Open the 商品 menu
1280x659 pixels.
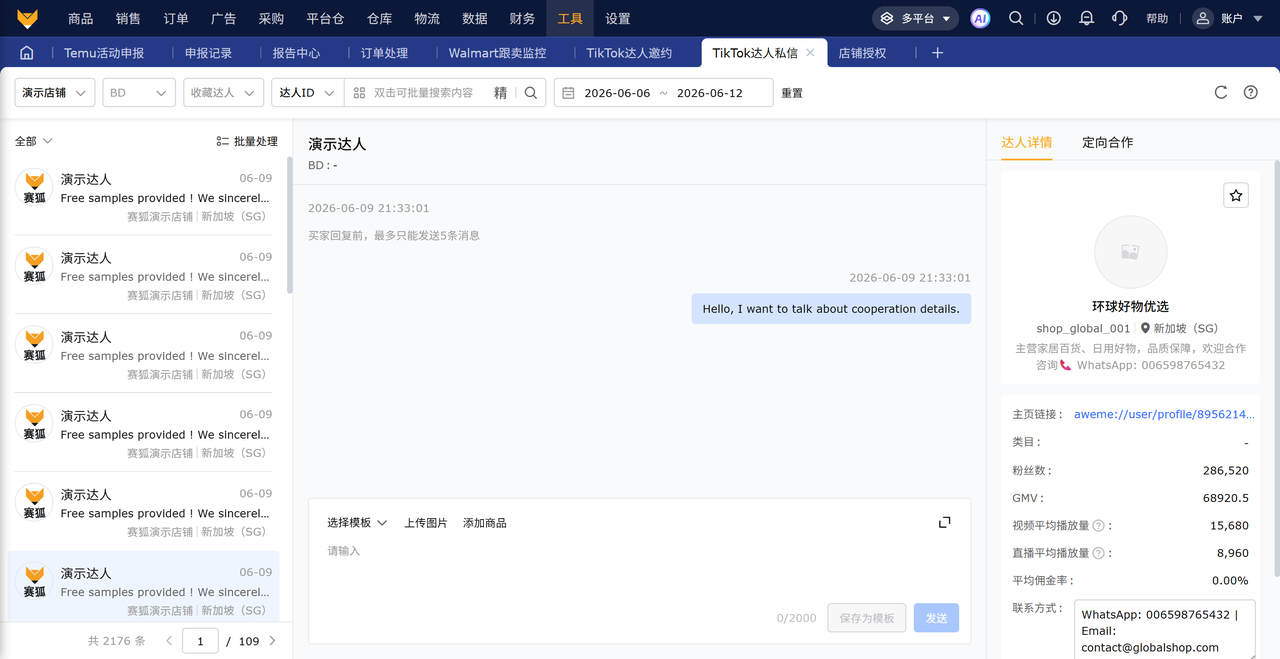[81, 18]
